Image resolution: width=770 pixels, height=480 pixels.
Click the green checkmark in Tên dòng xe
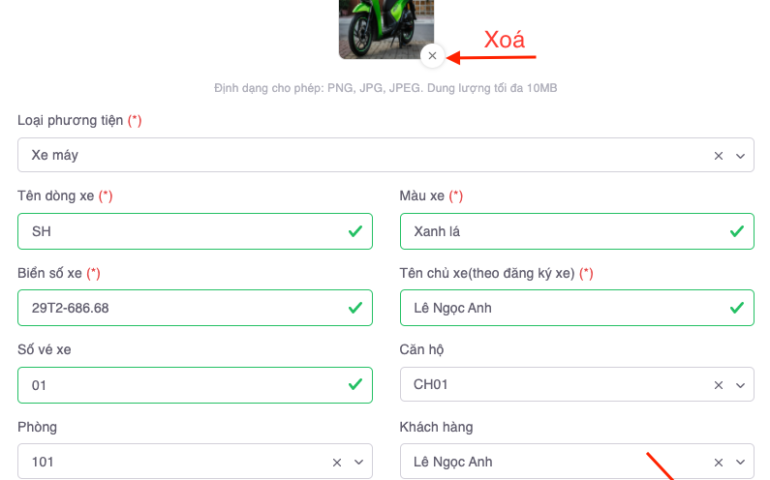[x=355, y=231]
